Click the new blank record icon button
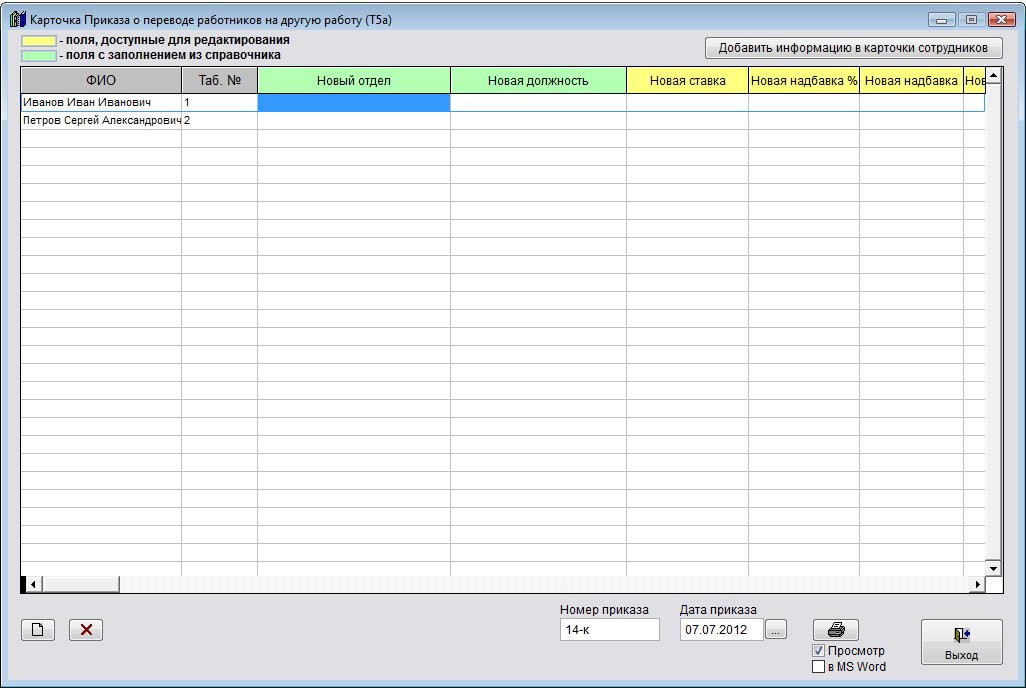Image resolution: width=1026 pixels, height=688 pixels. click(x=37, y=630)
